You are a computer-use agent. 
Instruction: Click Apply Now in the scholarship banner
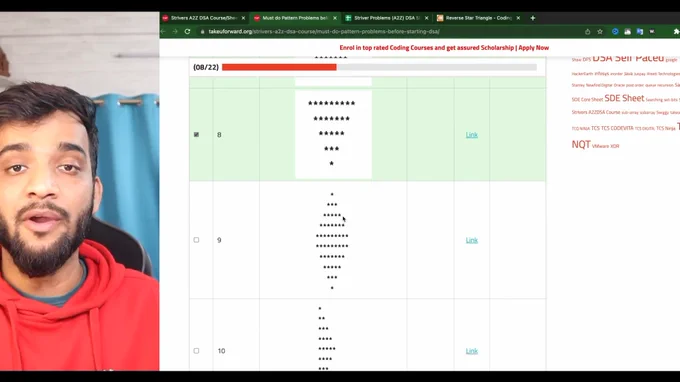[x=533, y=48]
